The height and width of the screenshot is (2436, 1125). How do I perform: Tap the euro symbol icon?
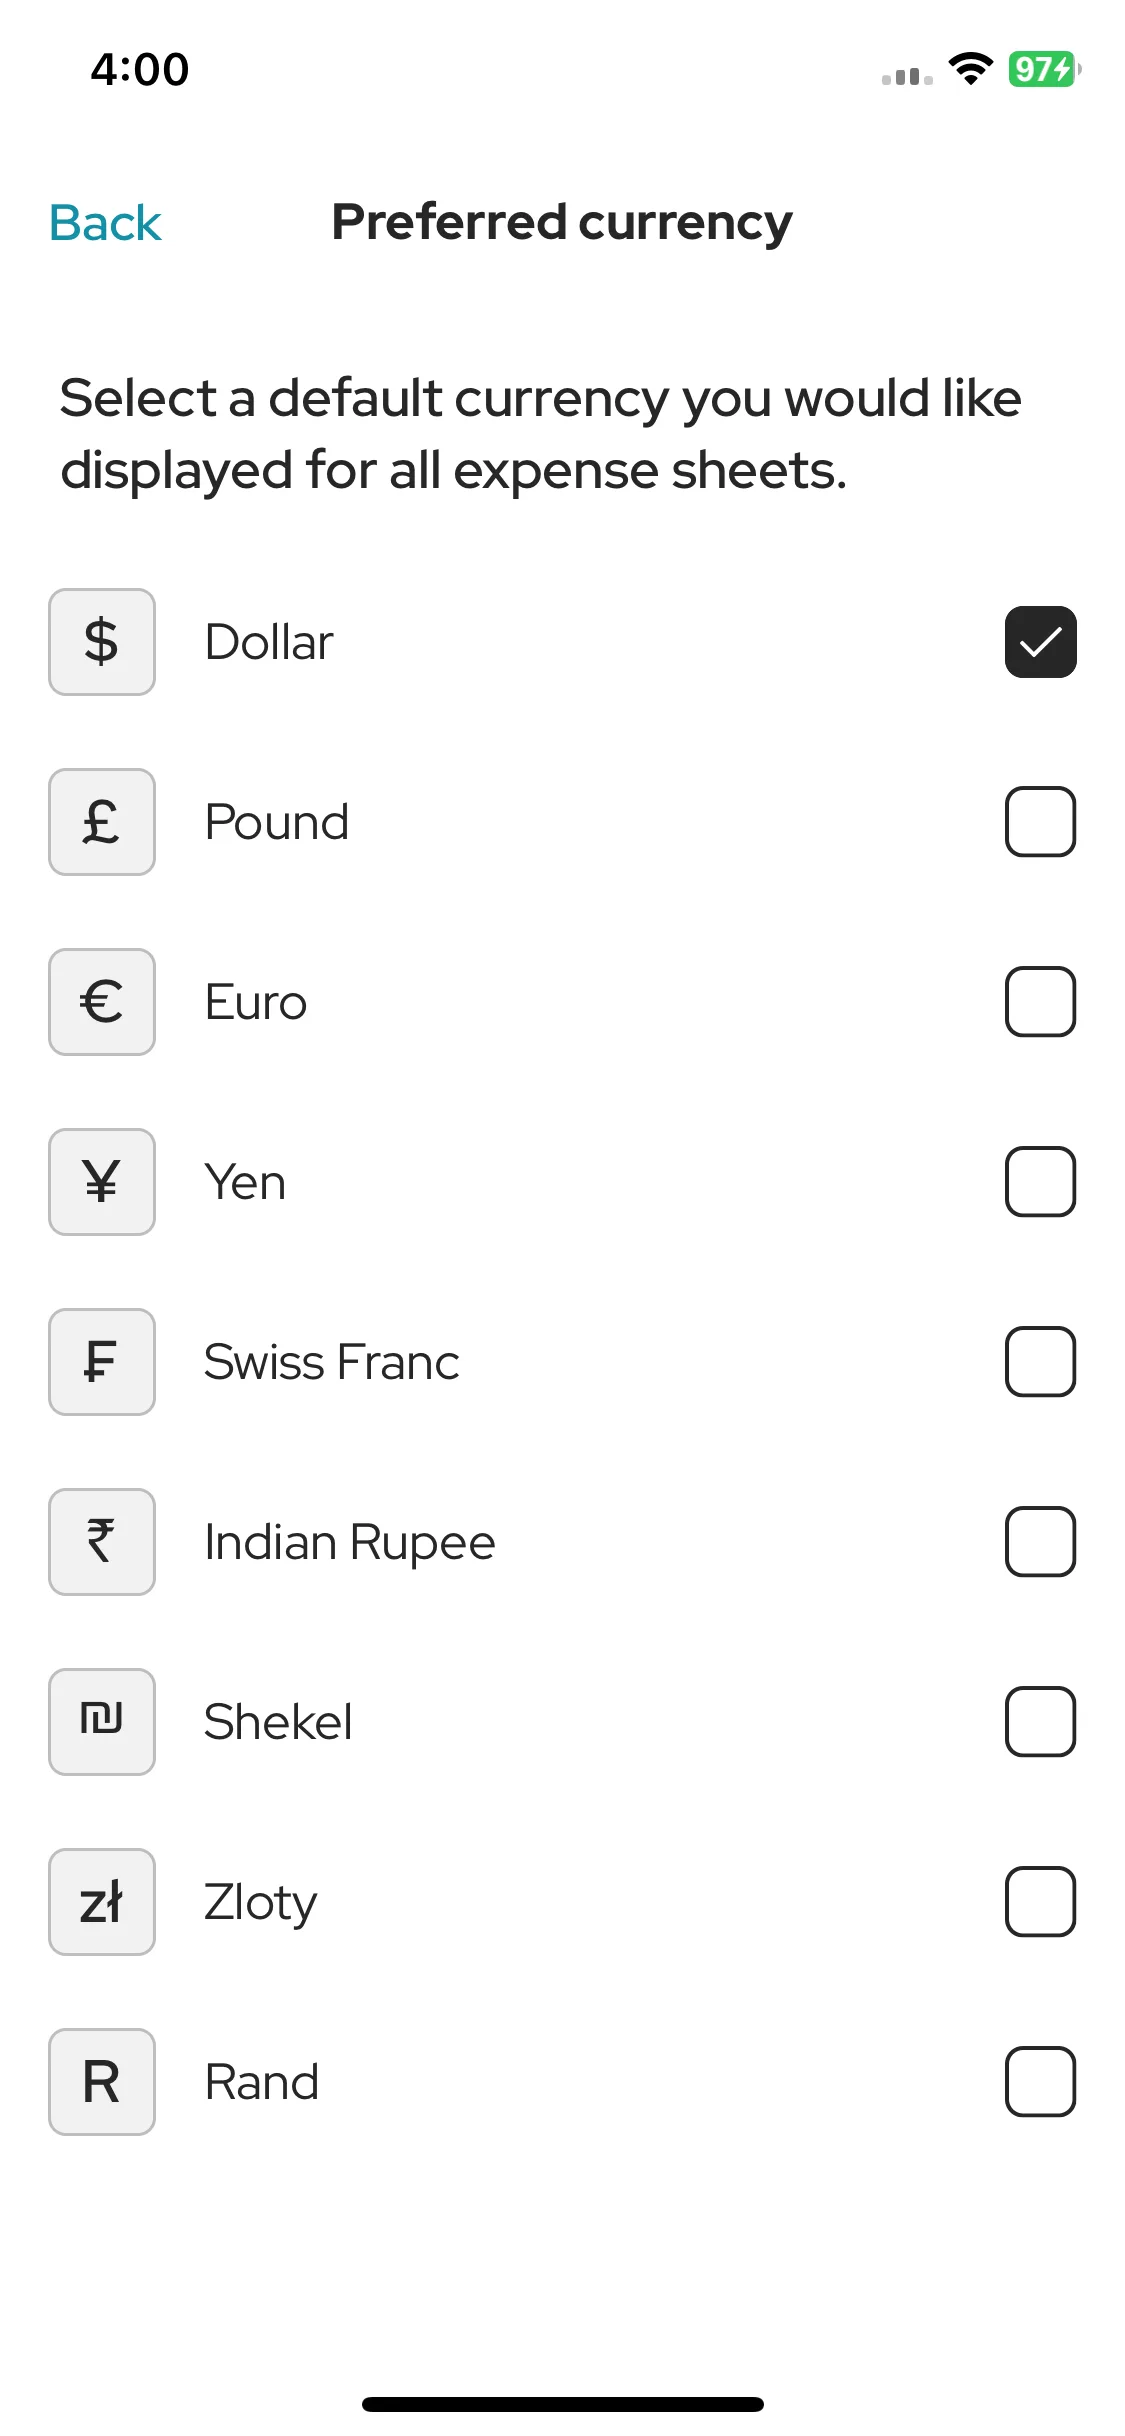tap(102, 1002)
